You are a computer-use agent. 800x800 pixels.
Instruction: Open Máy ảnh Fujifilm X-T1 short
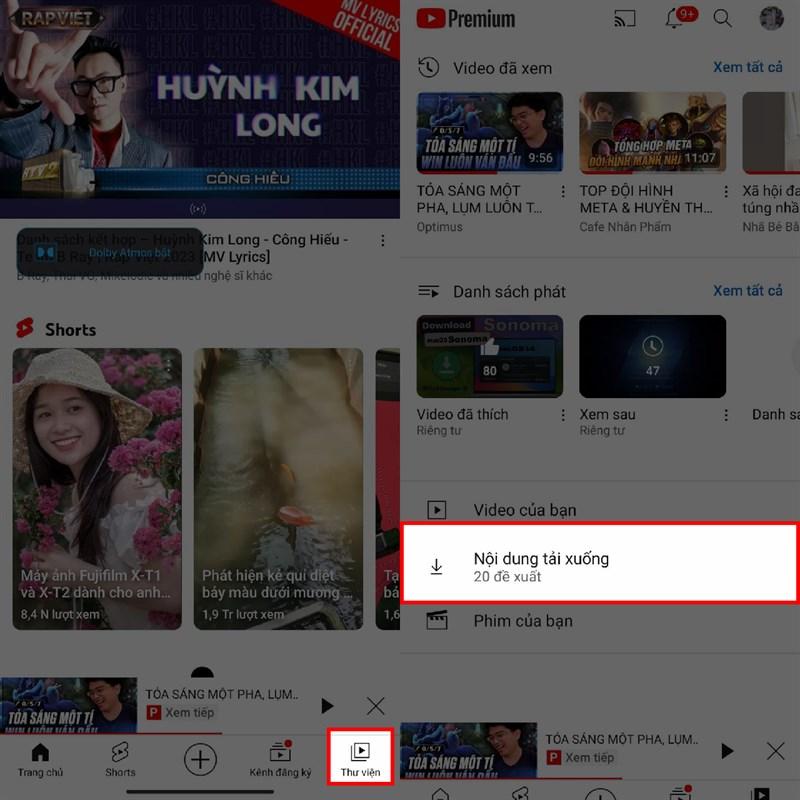click(97, 489)
